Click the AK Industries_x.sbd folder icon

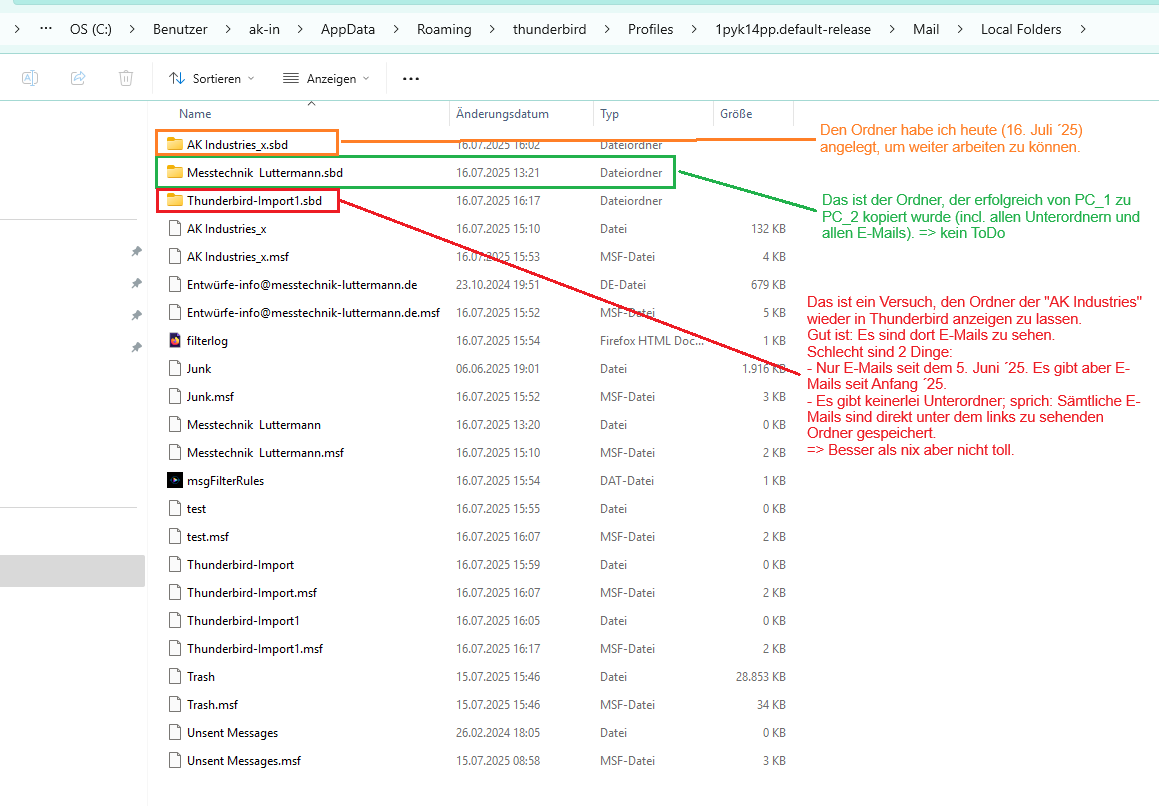[175, 144]
